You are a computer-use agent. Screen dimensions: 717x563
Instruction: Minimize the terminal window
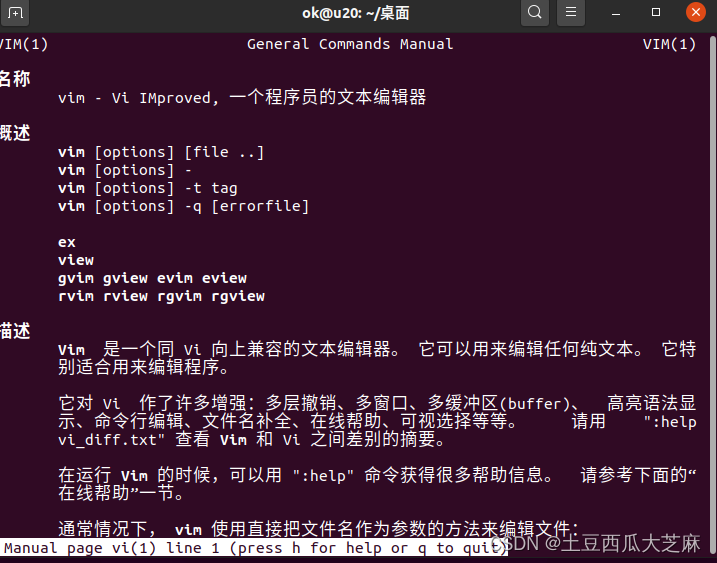616,13
